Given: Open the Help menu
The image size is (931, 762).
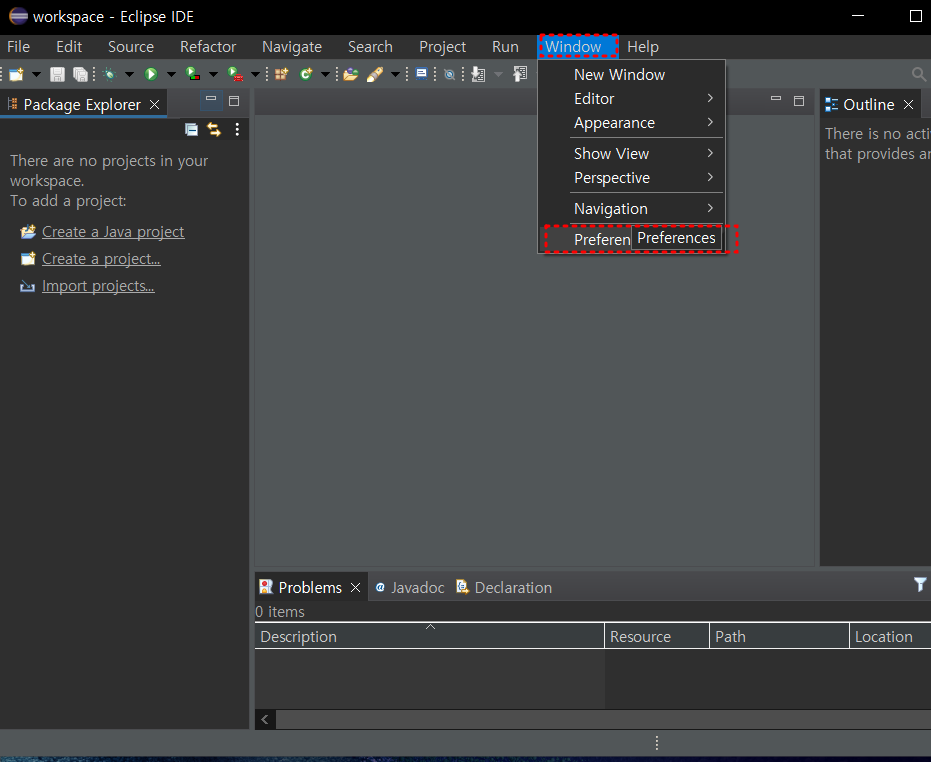Looking at the screenshot, I should 643,47.
